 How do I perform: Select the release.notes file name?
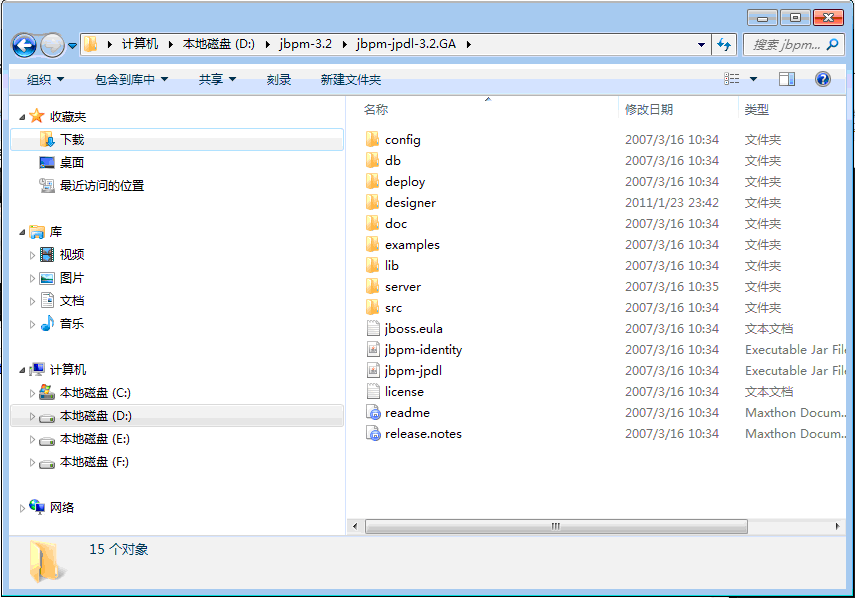click(423, 434)
